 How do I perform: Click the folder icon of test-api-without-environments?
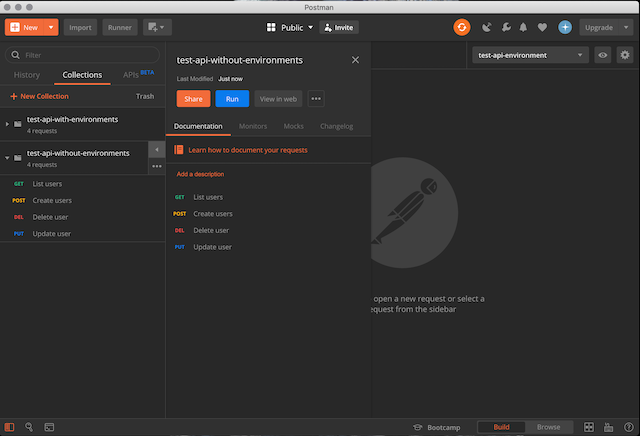[x=18, y=158]
